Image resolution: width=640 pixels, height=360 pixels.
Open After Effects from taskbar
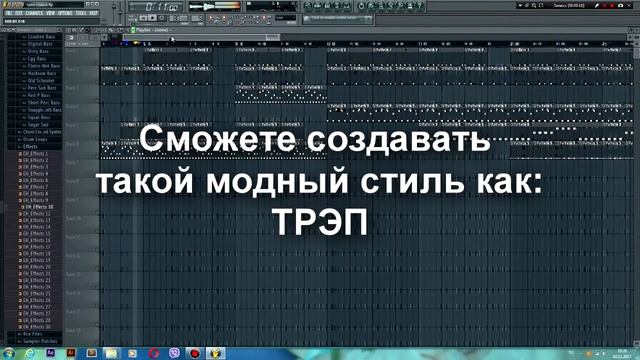50,353
